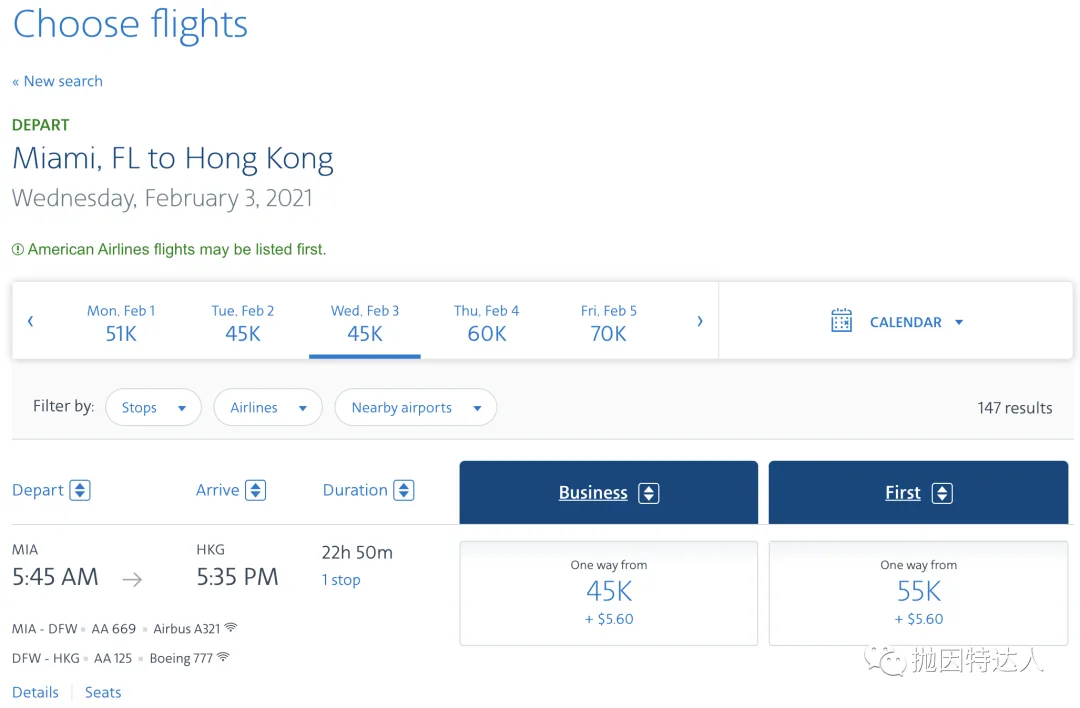Expand the Airlines filter dropdown
Screen dimensions: 1080x708
click(x=268, y=408)
